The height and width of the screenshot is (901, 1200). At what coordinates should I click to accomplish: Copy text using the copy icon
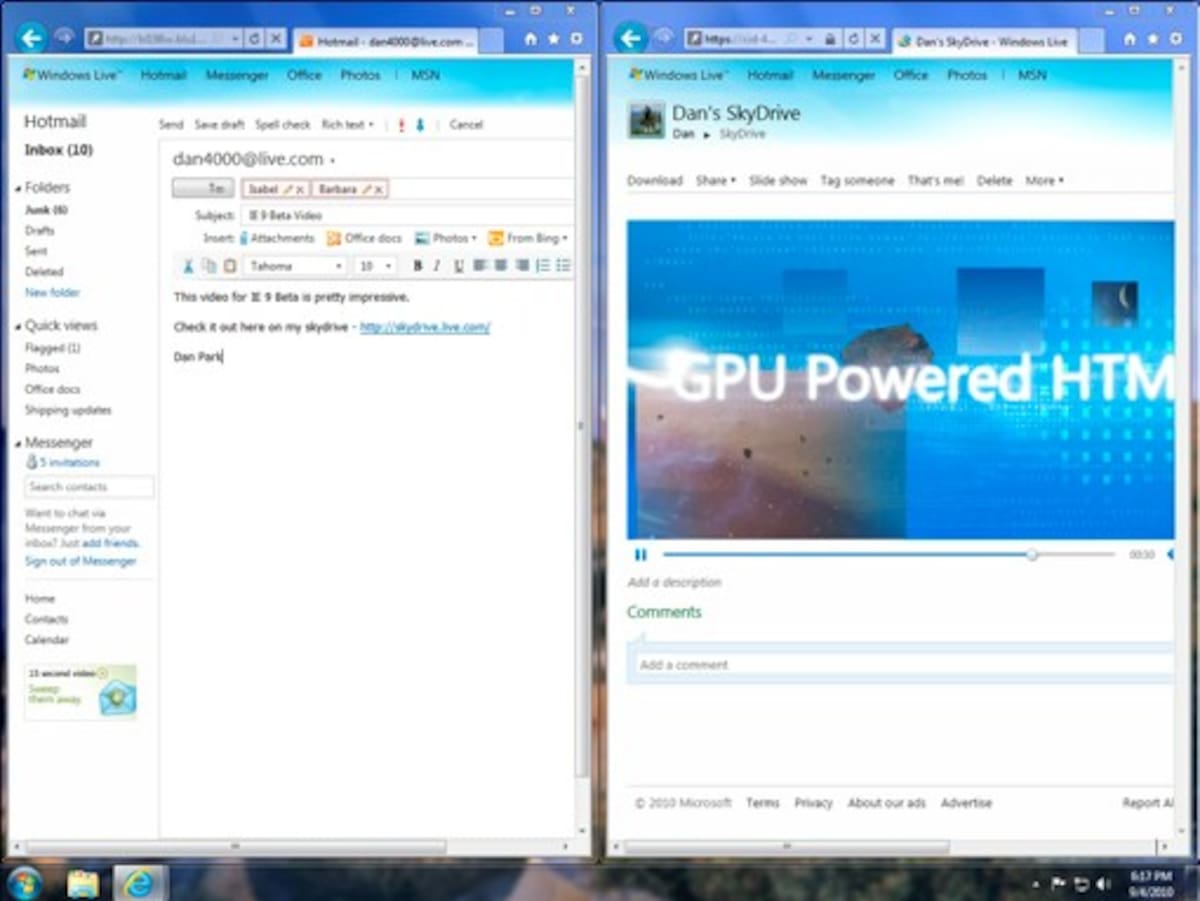pyautogui.click(x=209, y=266)
